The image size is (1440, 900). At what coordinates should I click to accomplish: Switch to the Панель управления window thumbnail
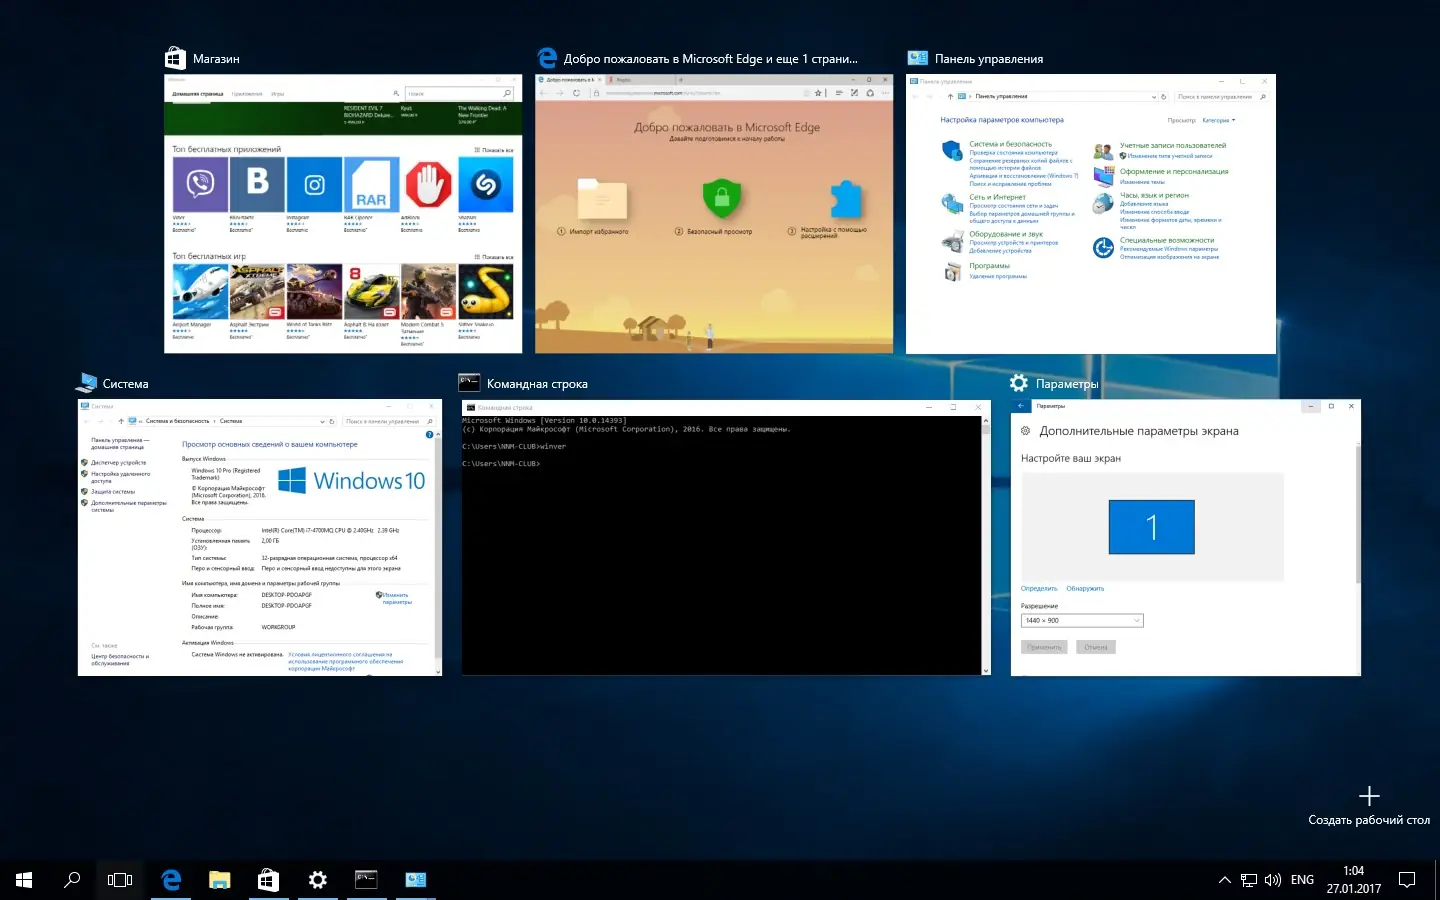tap(1090, 213)
